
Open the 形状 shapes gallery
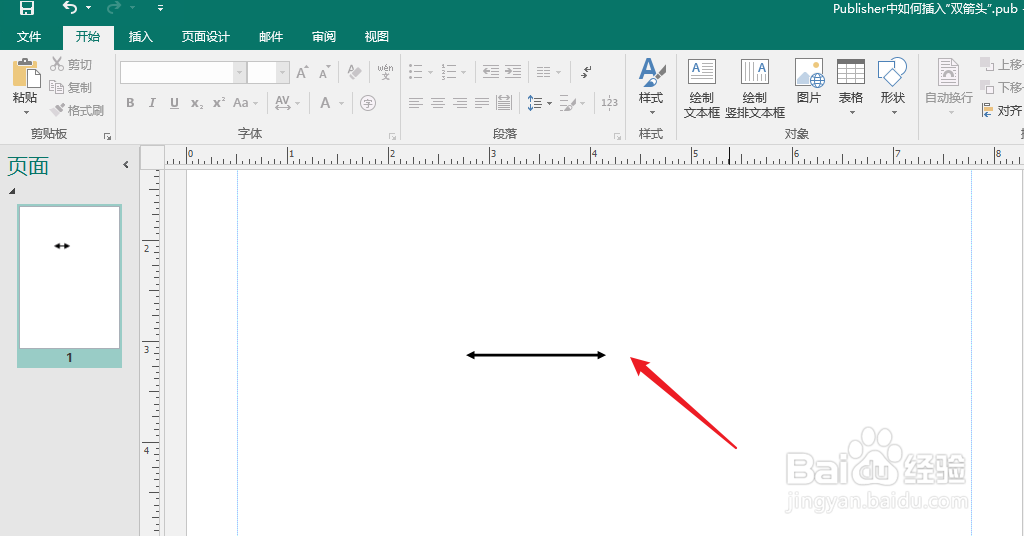pyautogui.click(x=893, y=87)
